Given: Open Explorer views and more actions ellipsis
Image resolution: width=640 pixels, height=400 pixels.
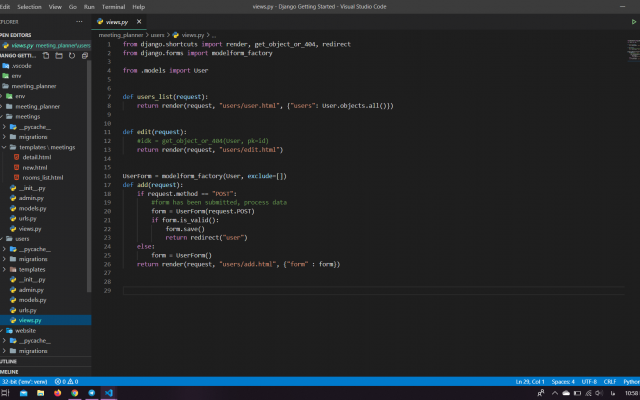Looking at the screenshot, I should [x=79, y=22].
